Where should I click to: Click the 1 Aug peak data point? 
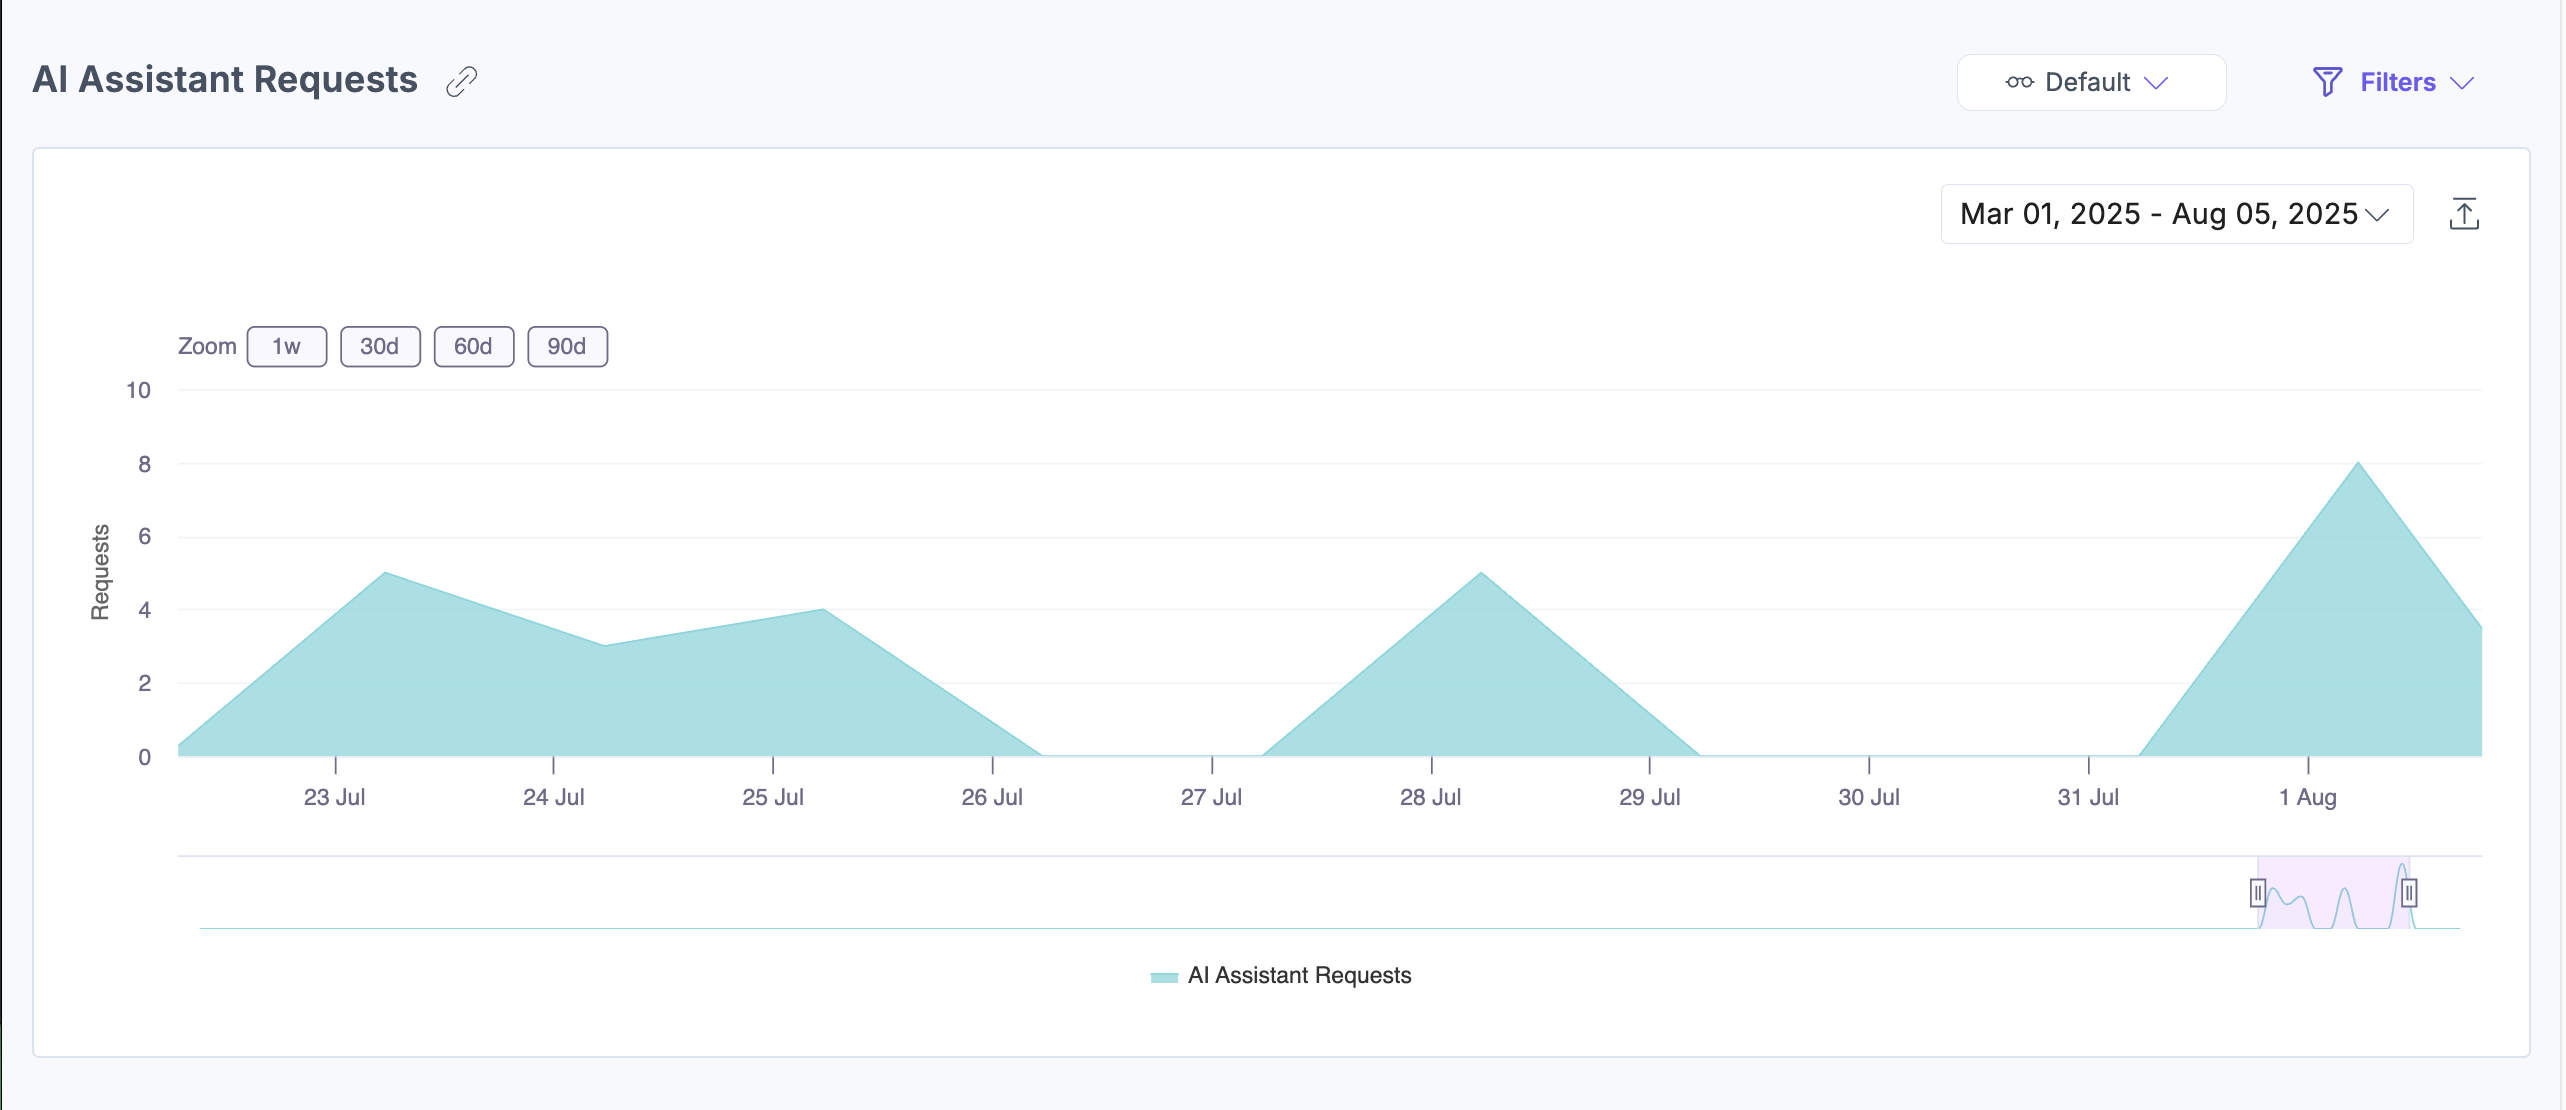point(2358,463)
